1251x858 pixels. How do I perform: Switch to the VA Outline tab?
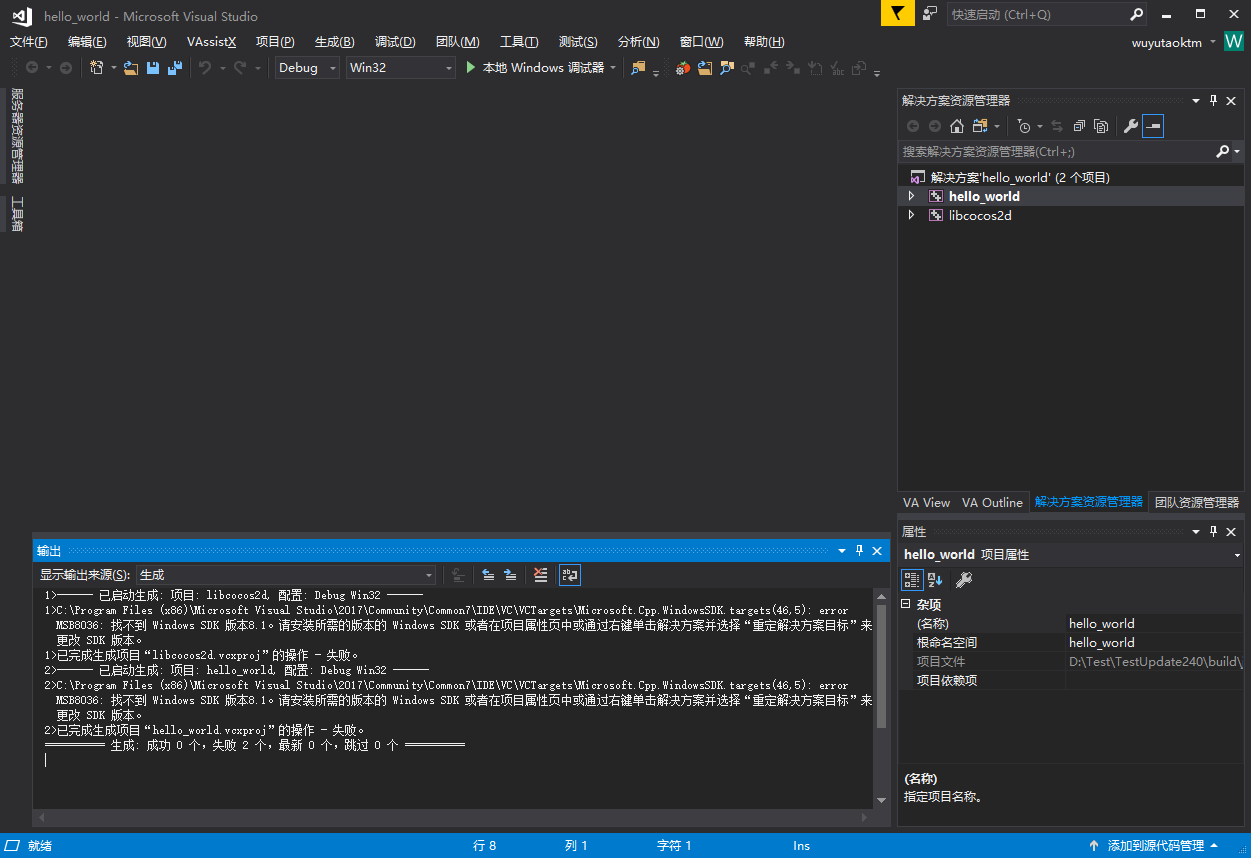point(992,502)
